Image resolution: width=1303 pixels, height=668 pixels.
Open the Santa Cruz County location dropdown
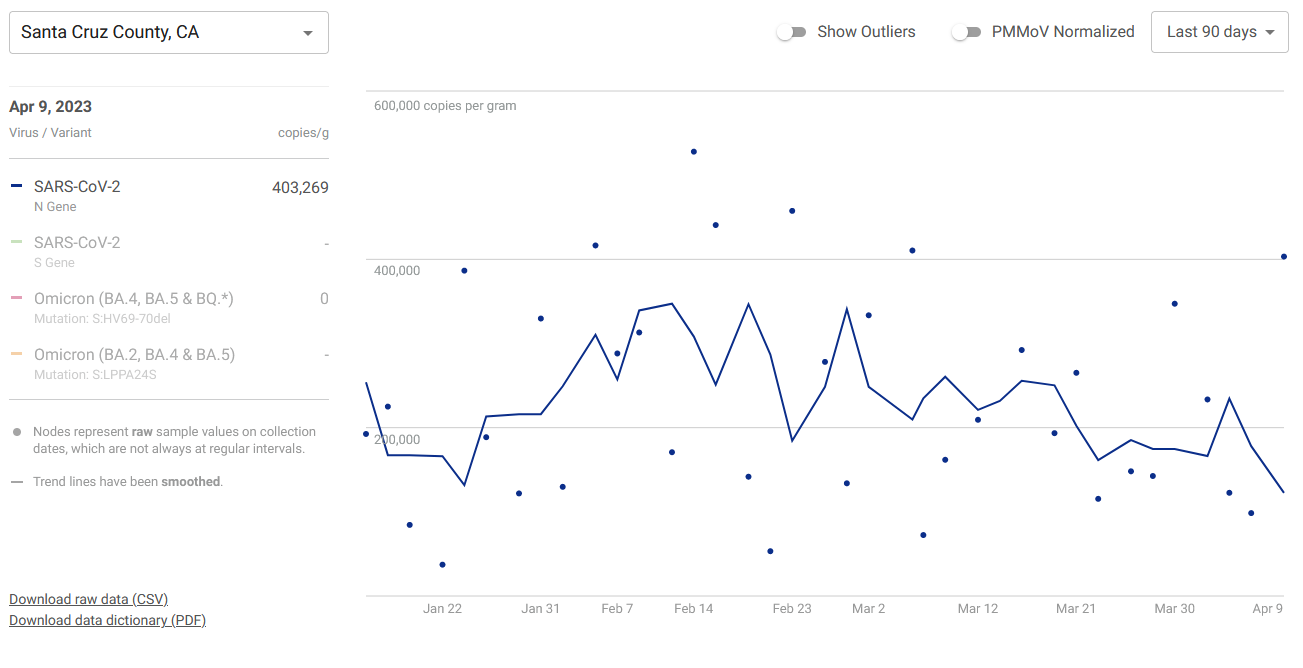tap(168, 33)
